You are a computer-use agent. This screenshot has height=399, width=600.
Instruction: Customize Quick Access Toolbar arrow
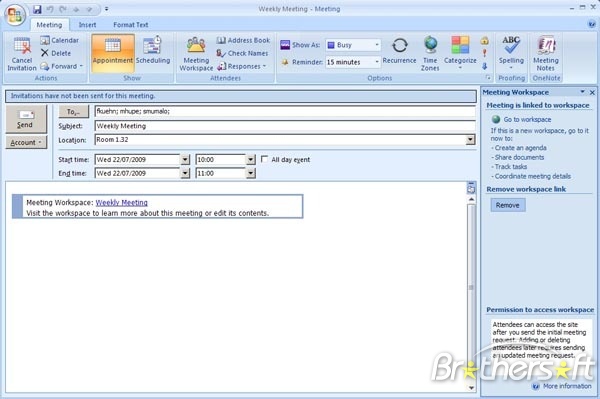tap(106, 9)
